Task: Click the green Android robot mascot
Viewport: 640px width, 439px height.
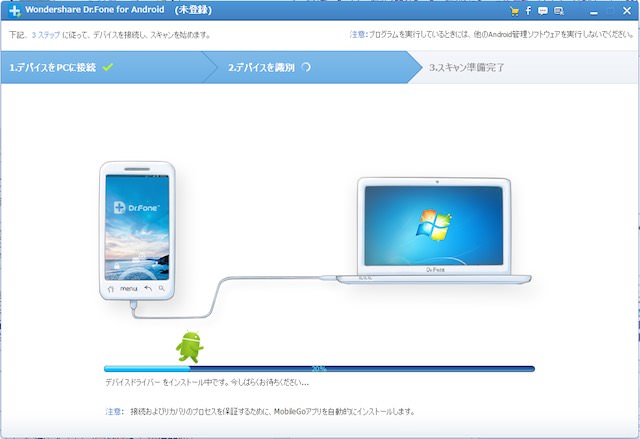Action: pos(190,347)
